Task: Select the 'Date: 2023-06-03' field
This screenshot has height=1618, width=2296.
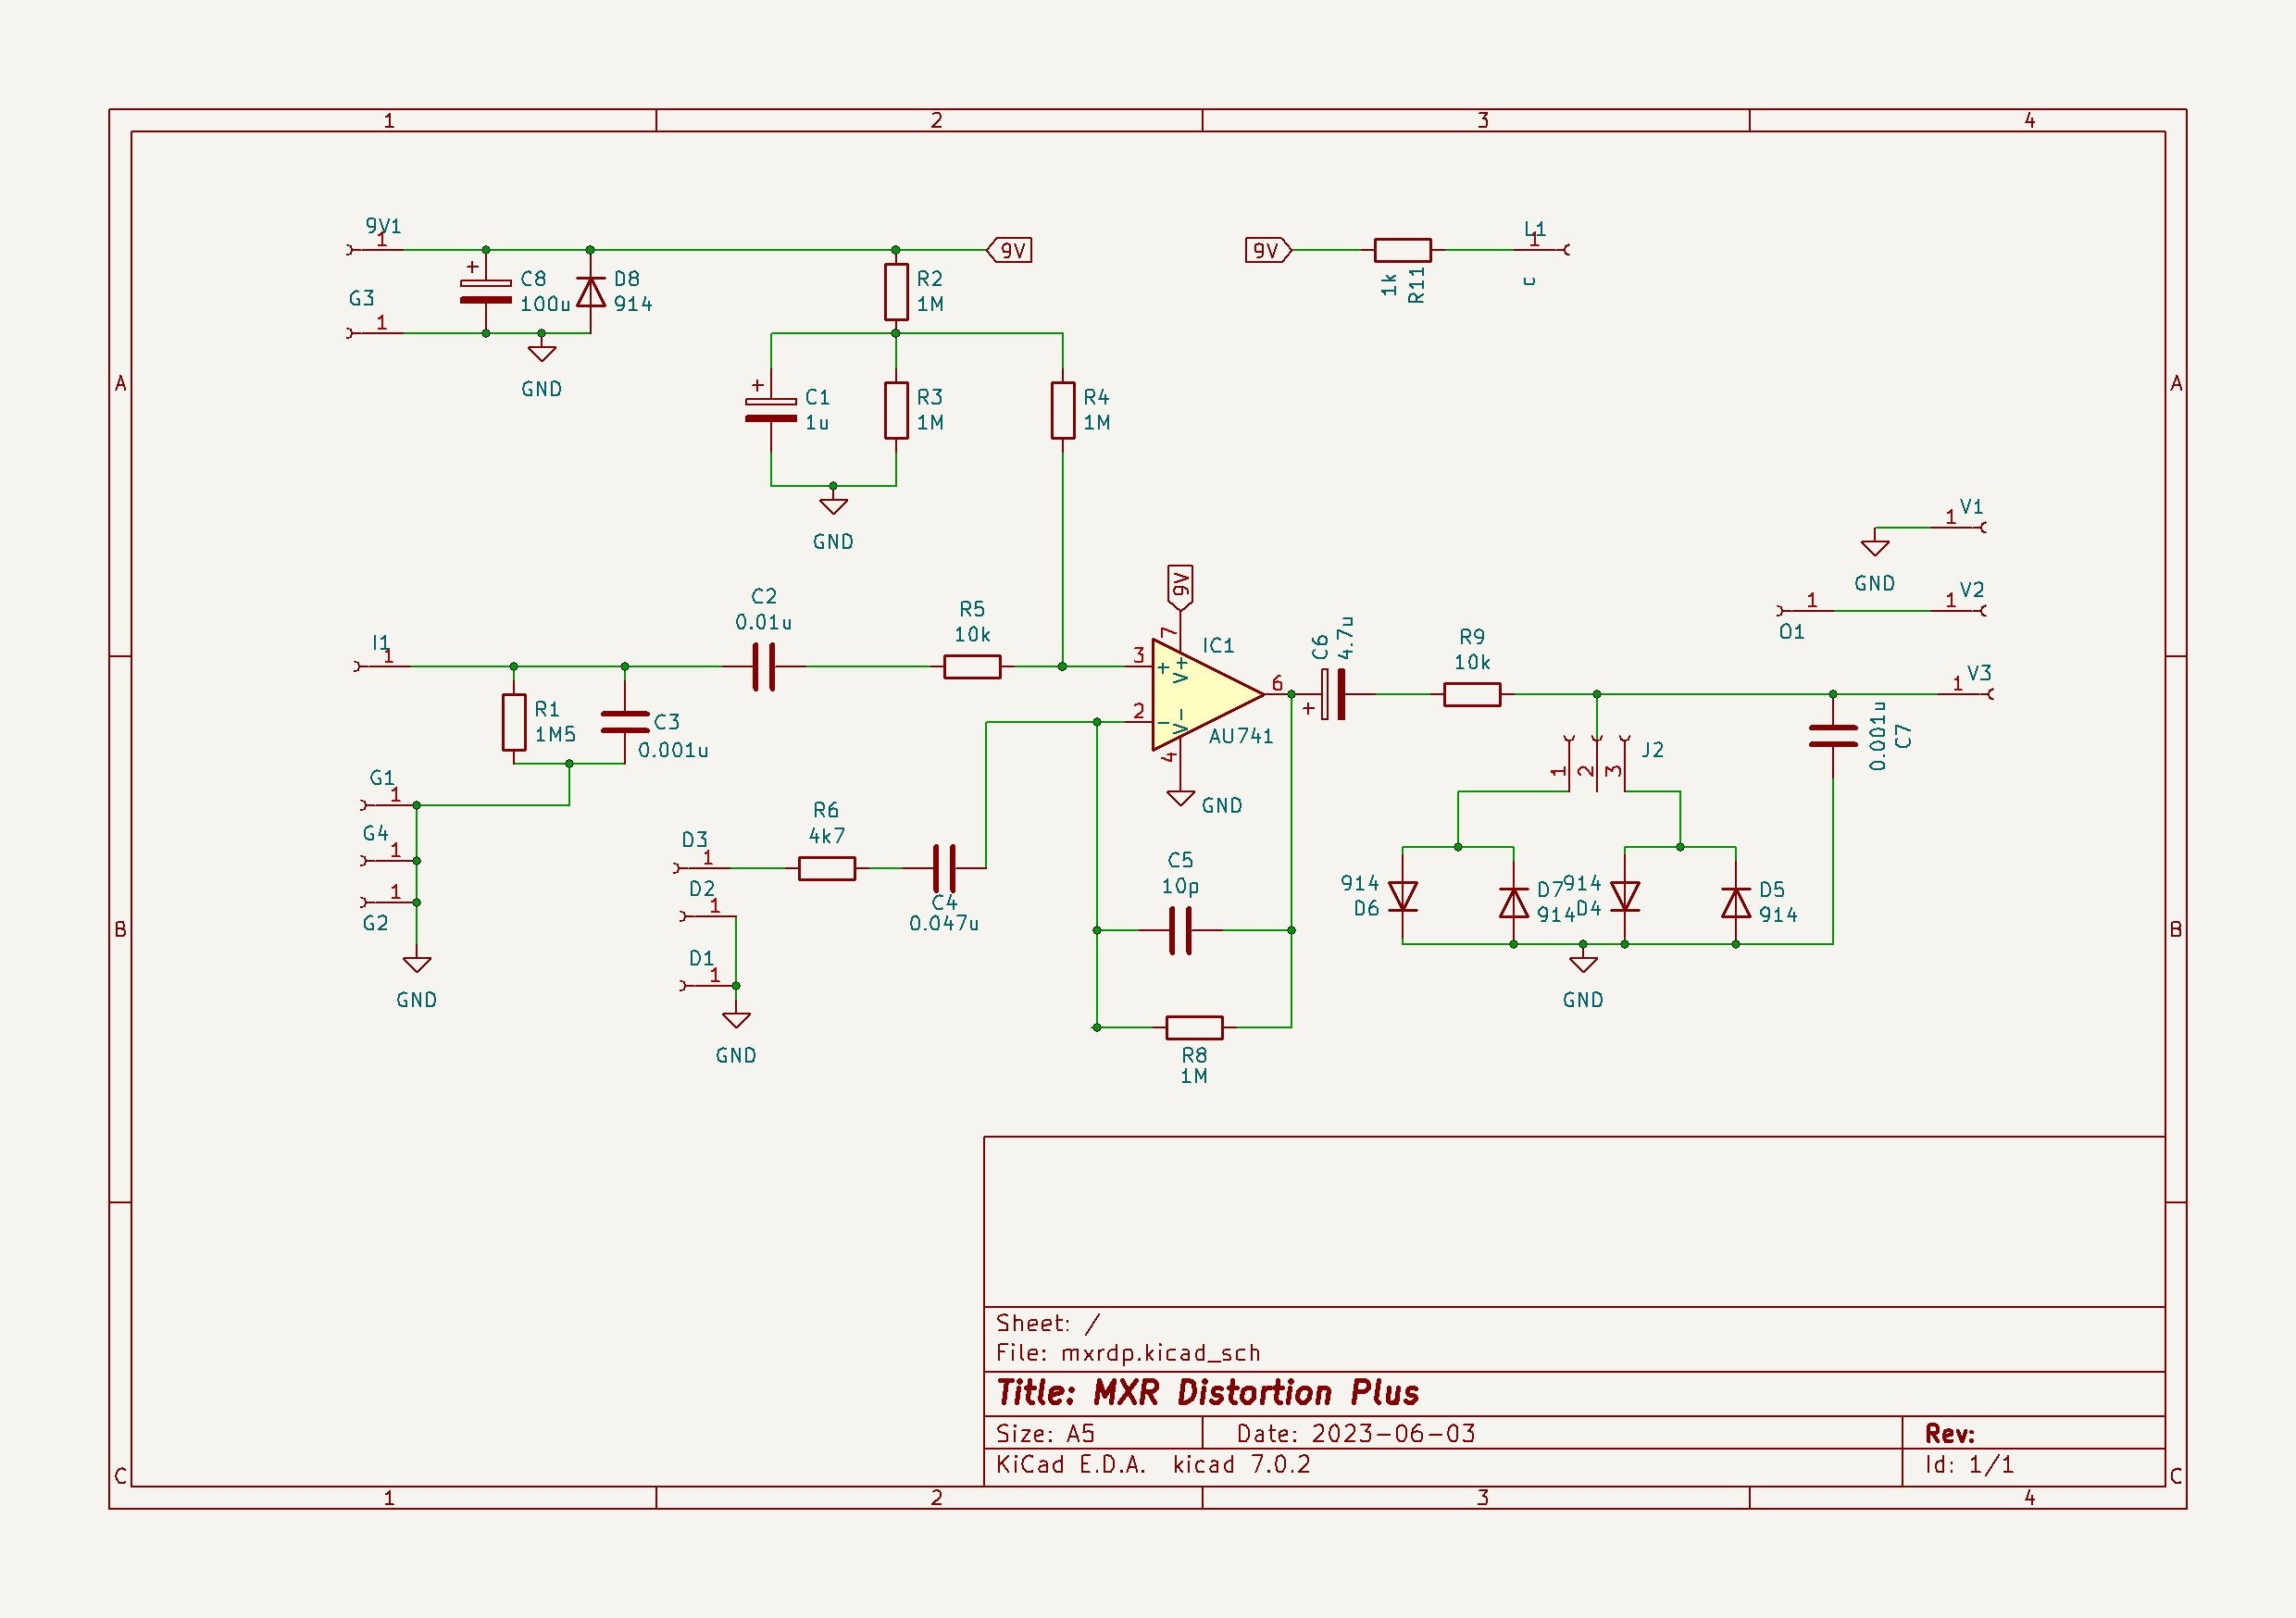Action: (x=1356, y=1433)
